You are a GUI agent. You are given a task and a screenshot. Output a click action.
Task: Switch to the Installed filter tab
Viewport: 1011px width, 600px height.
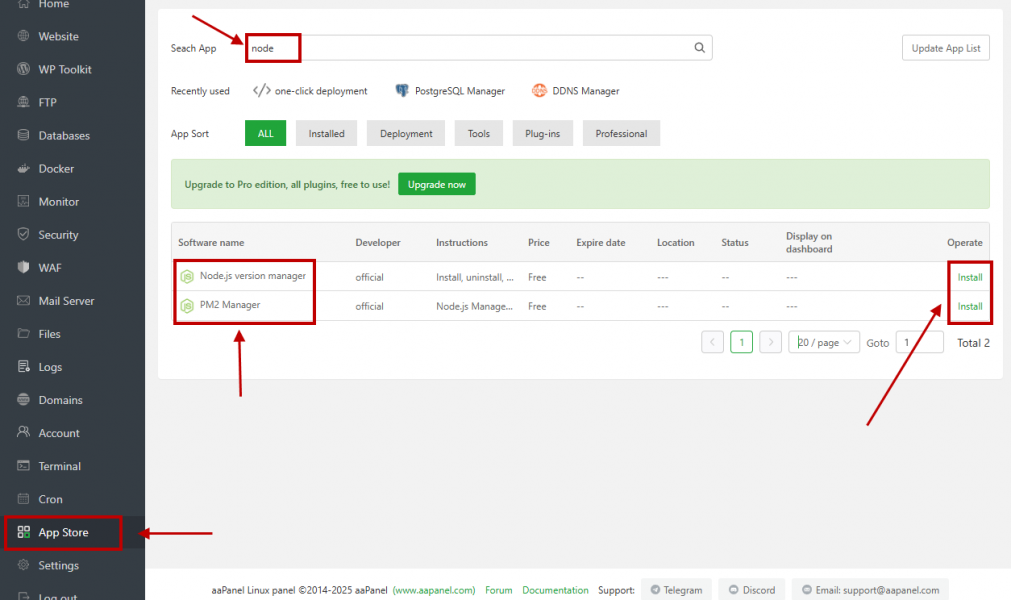pos(326,133)
